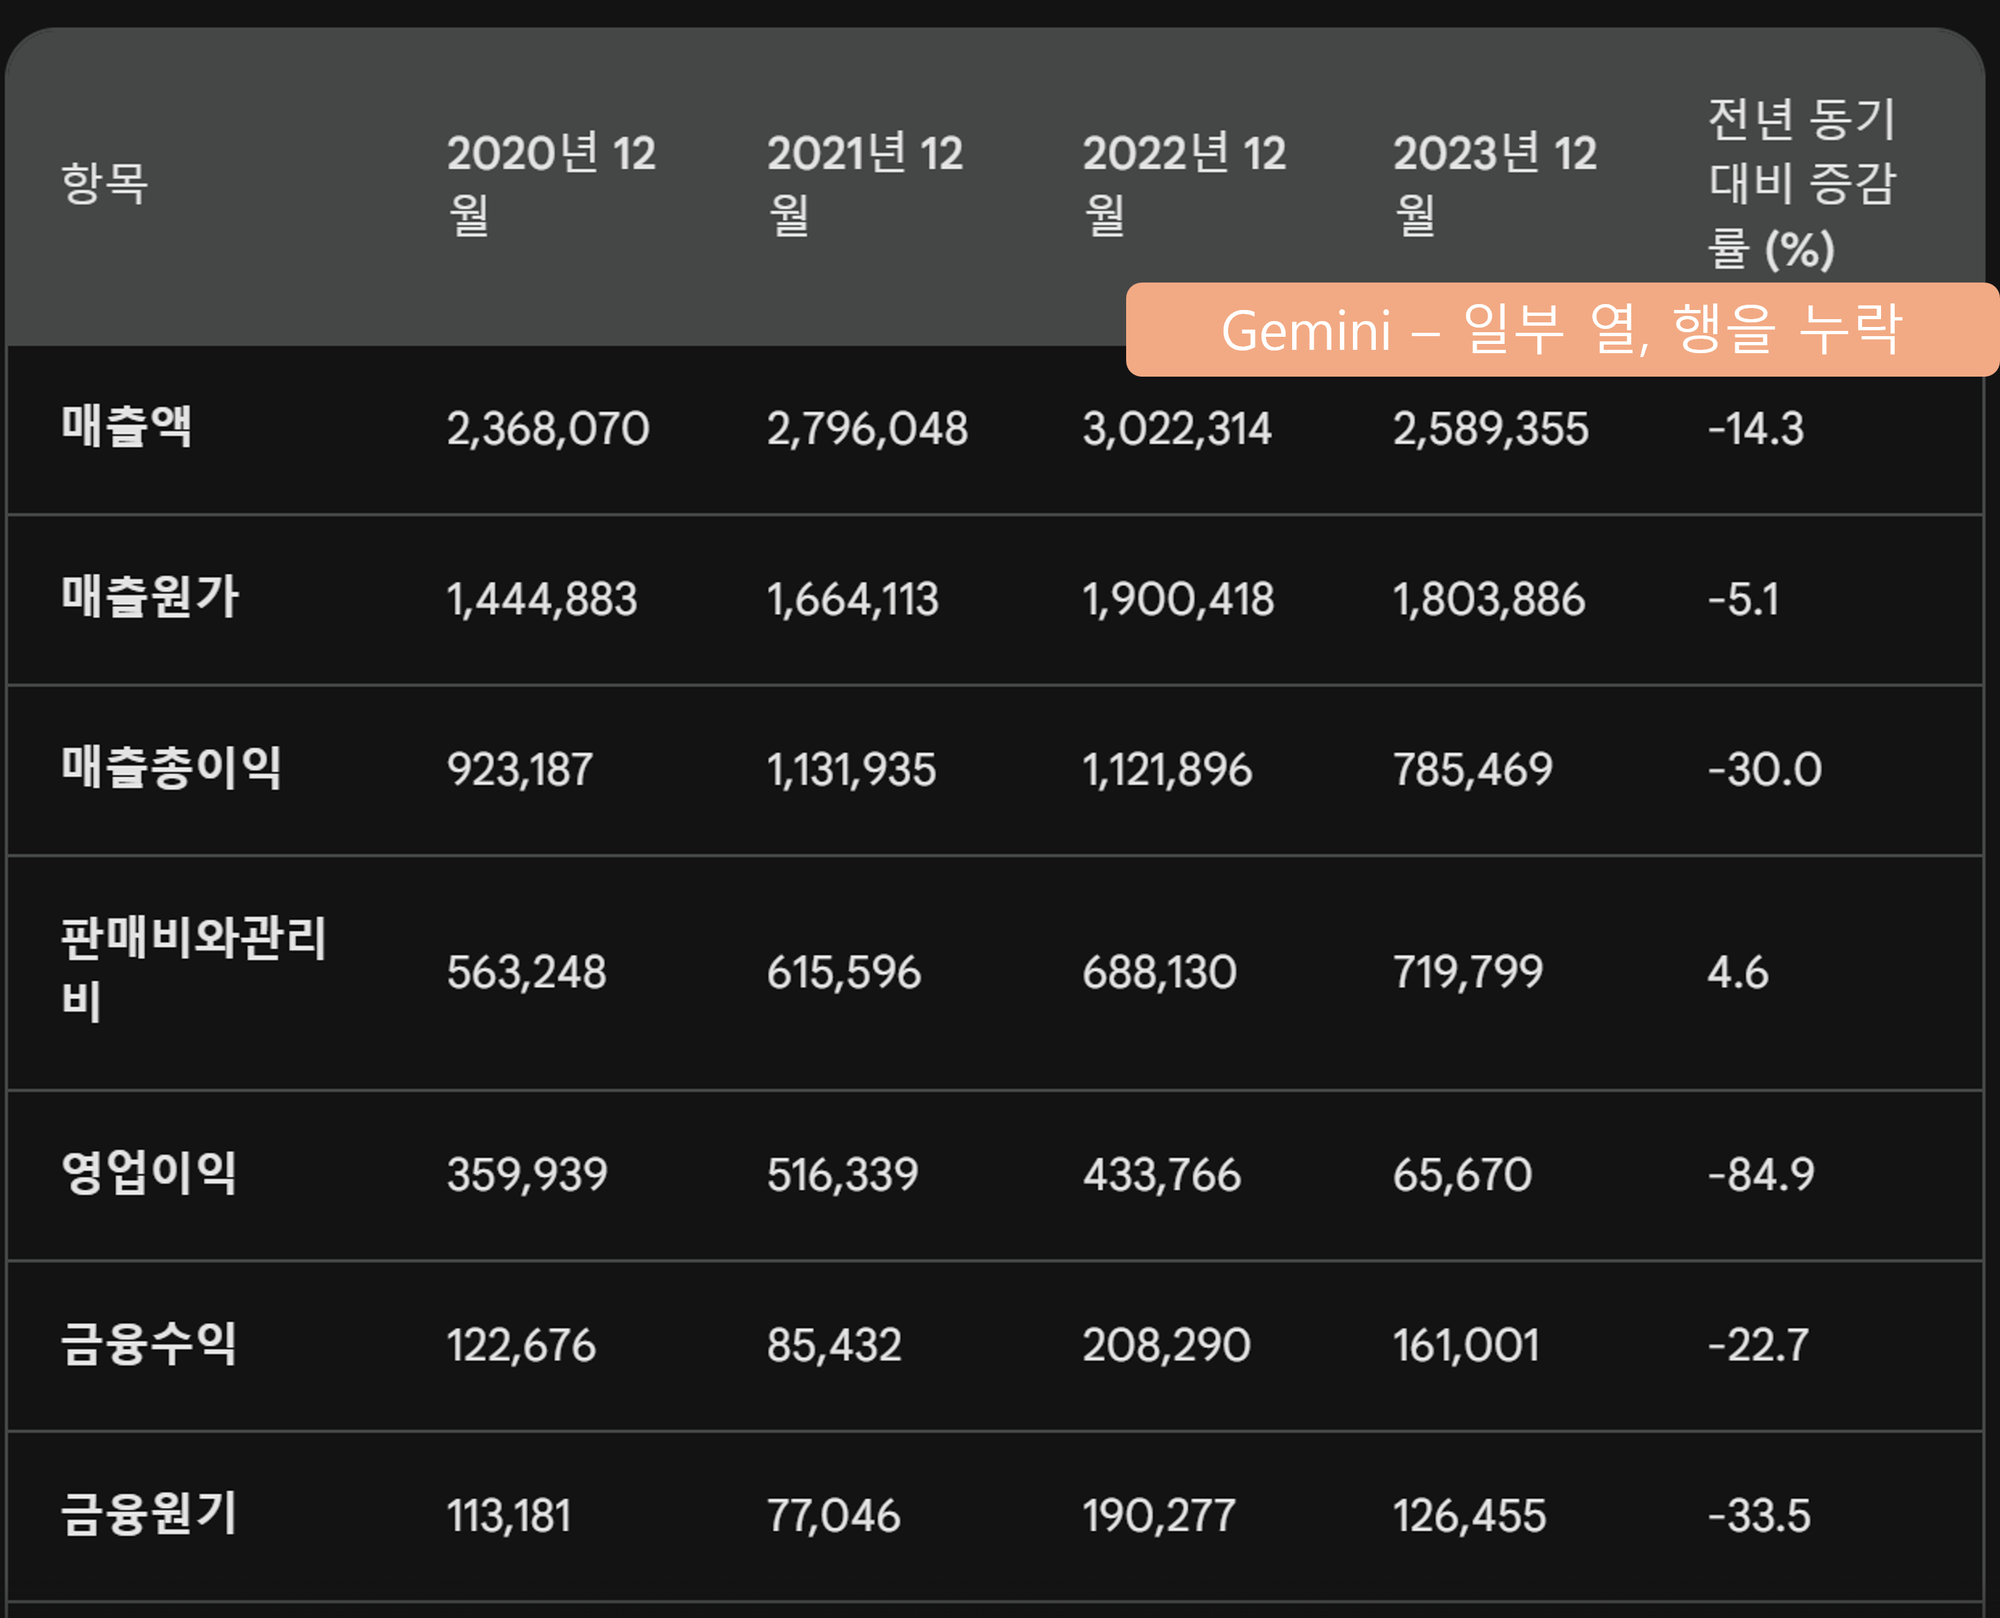Click the 65,670 operating profit cell
2000x1618 pixels.
pos(1462,1174)
